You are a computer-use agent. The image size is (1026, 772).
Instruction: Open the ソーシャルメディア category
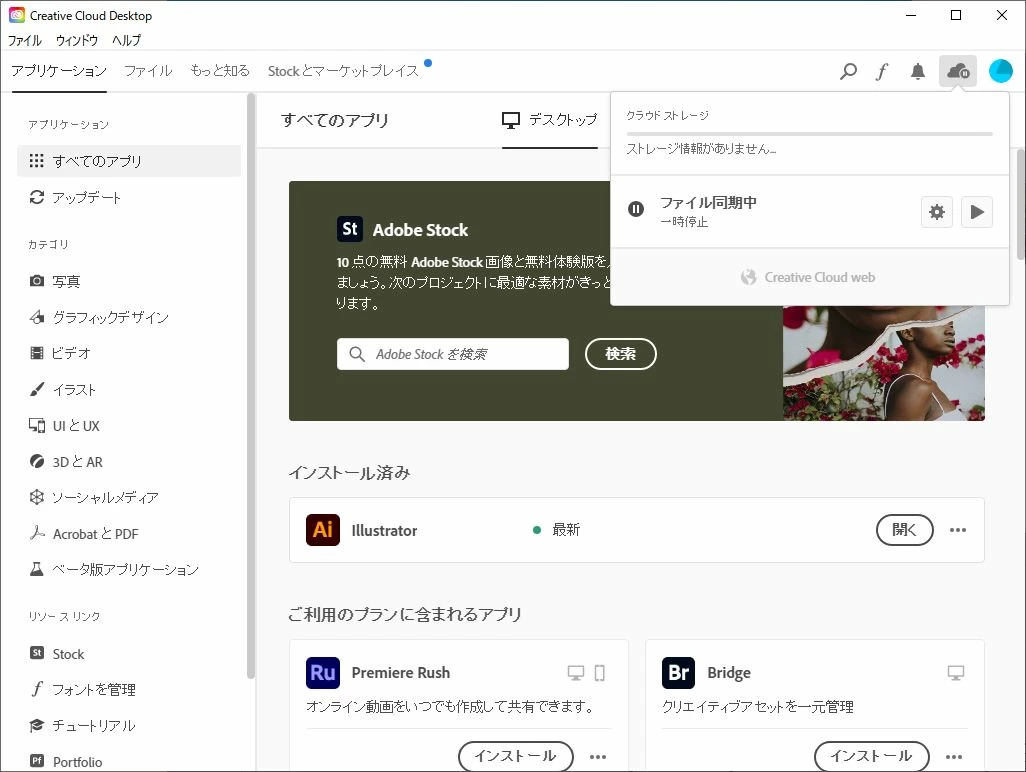click(129, 498)
